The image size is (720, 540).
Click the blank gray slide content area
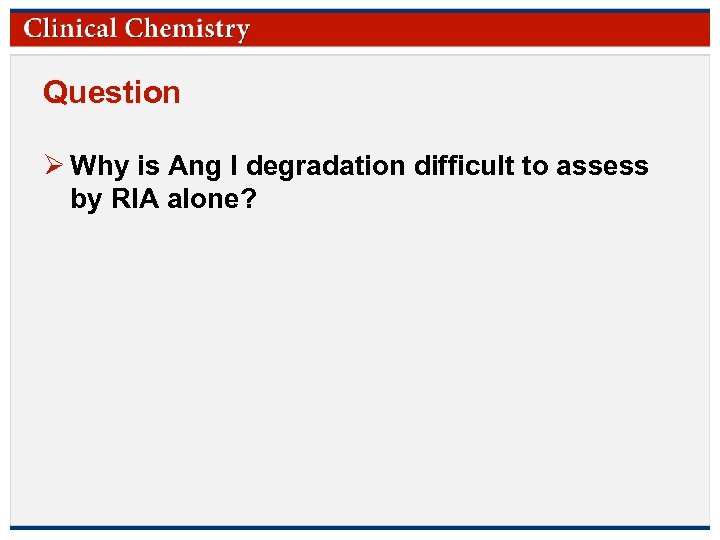[x=360, y=370]
